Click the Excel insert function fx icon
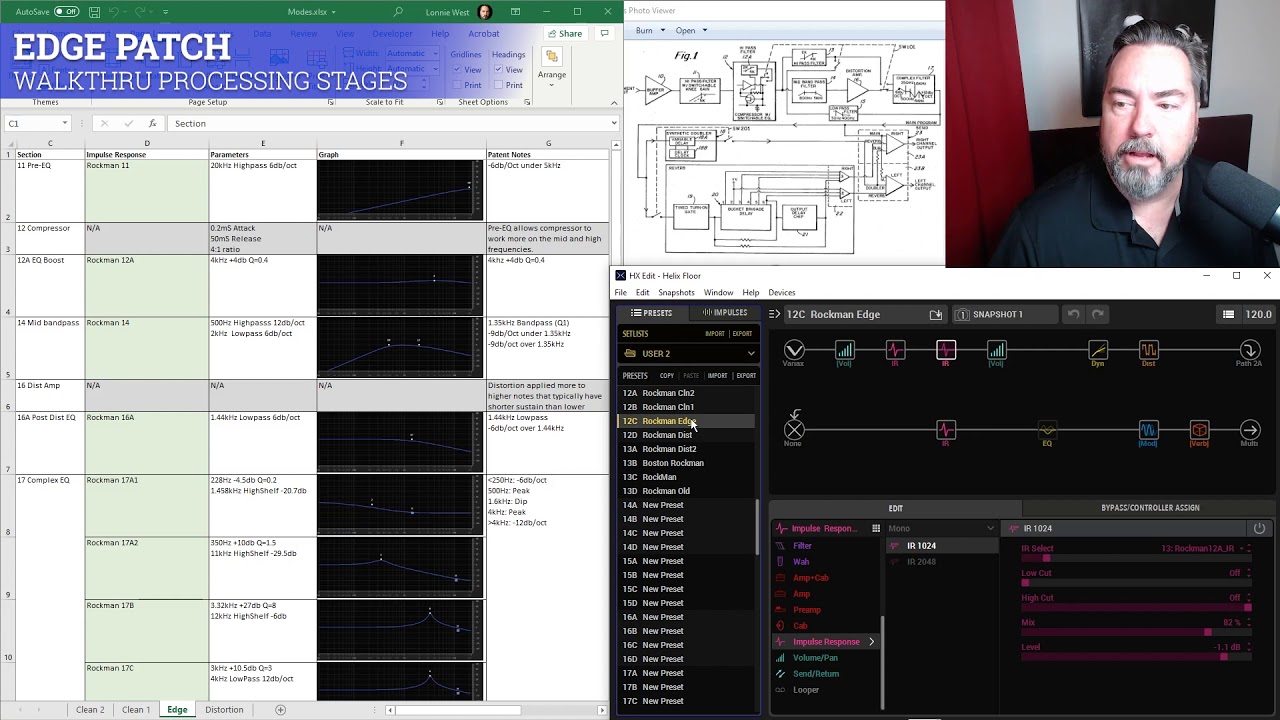 click(152, 123)
